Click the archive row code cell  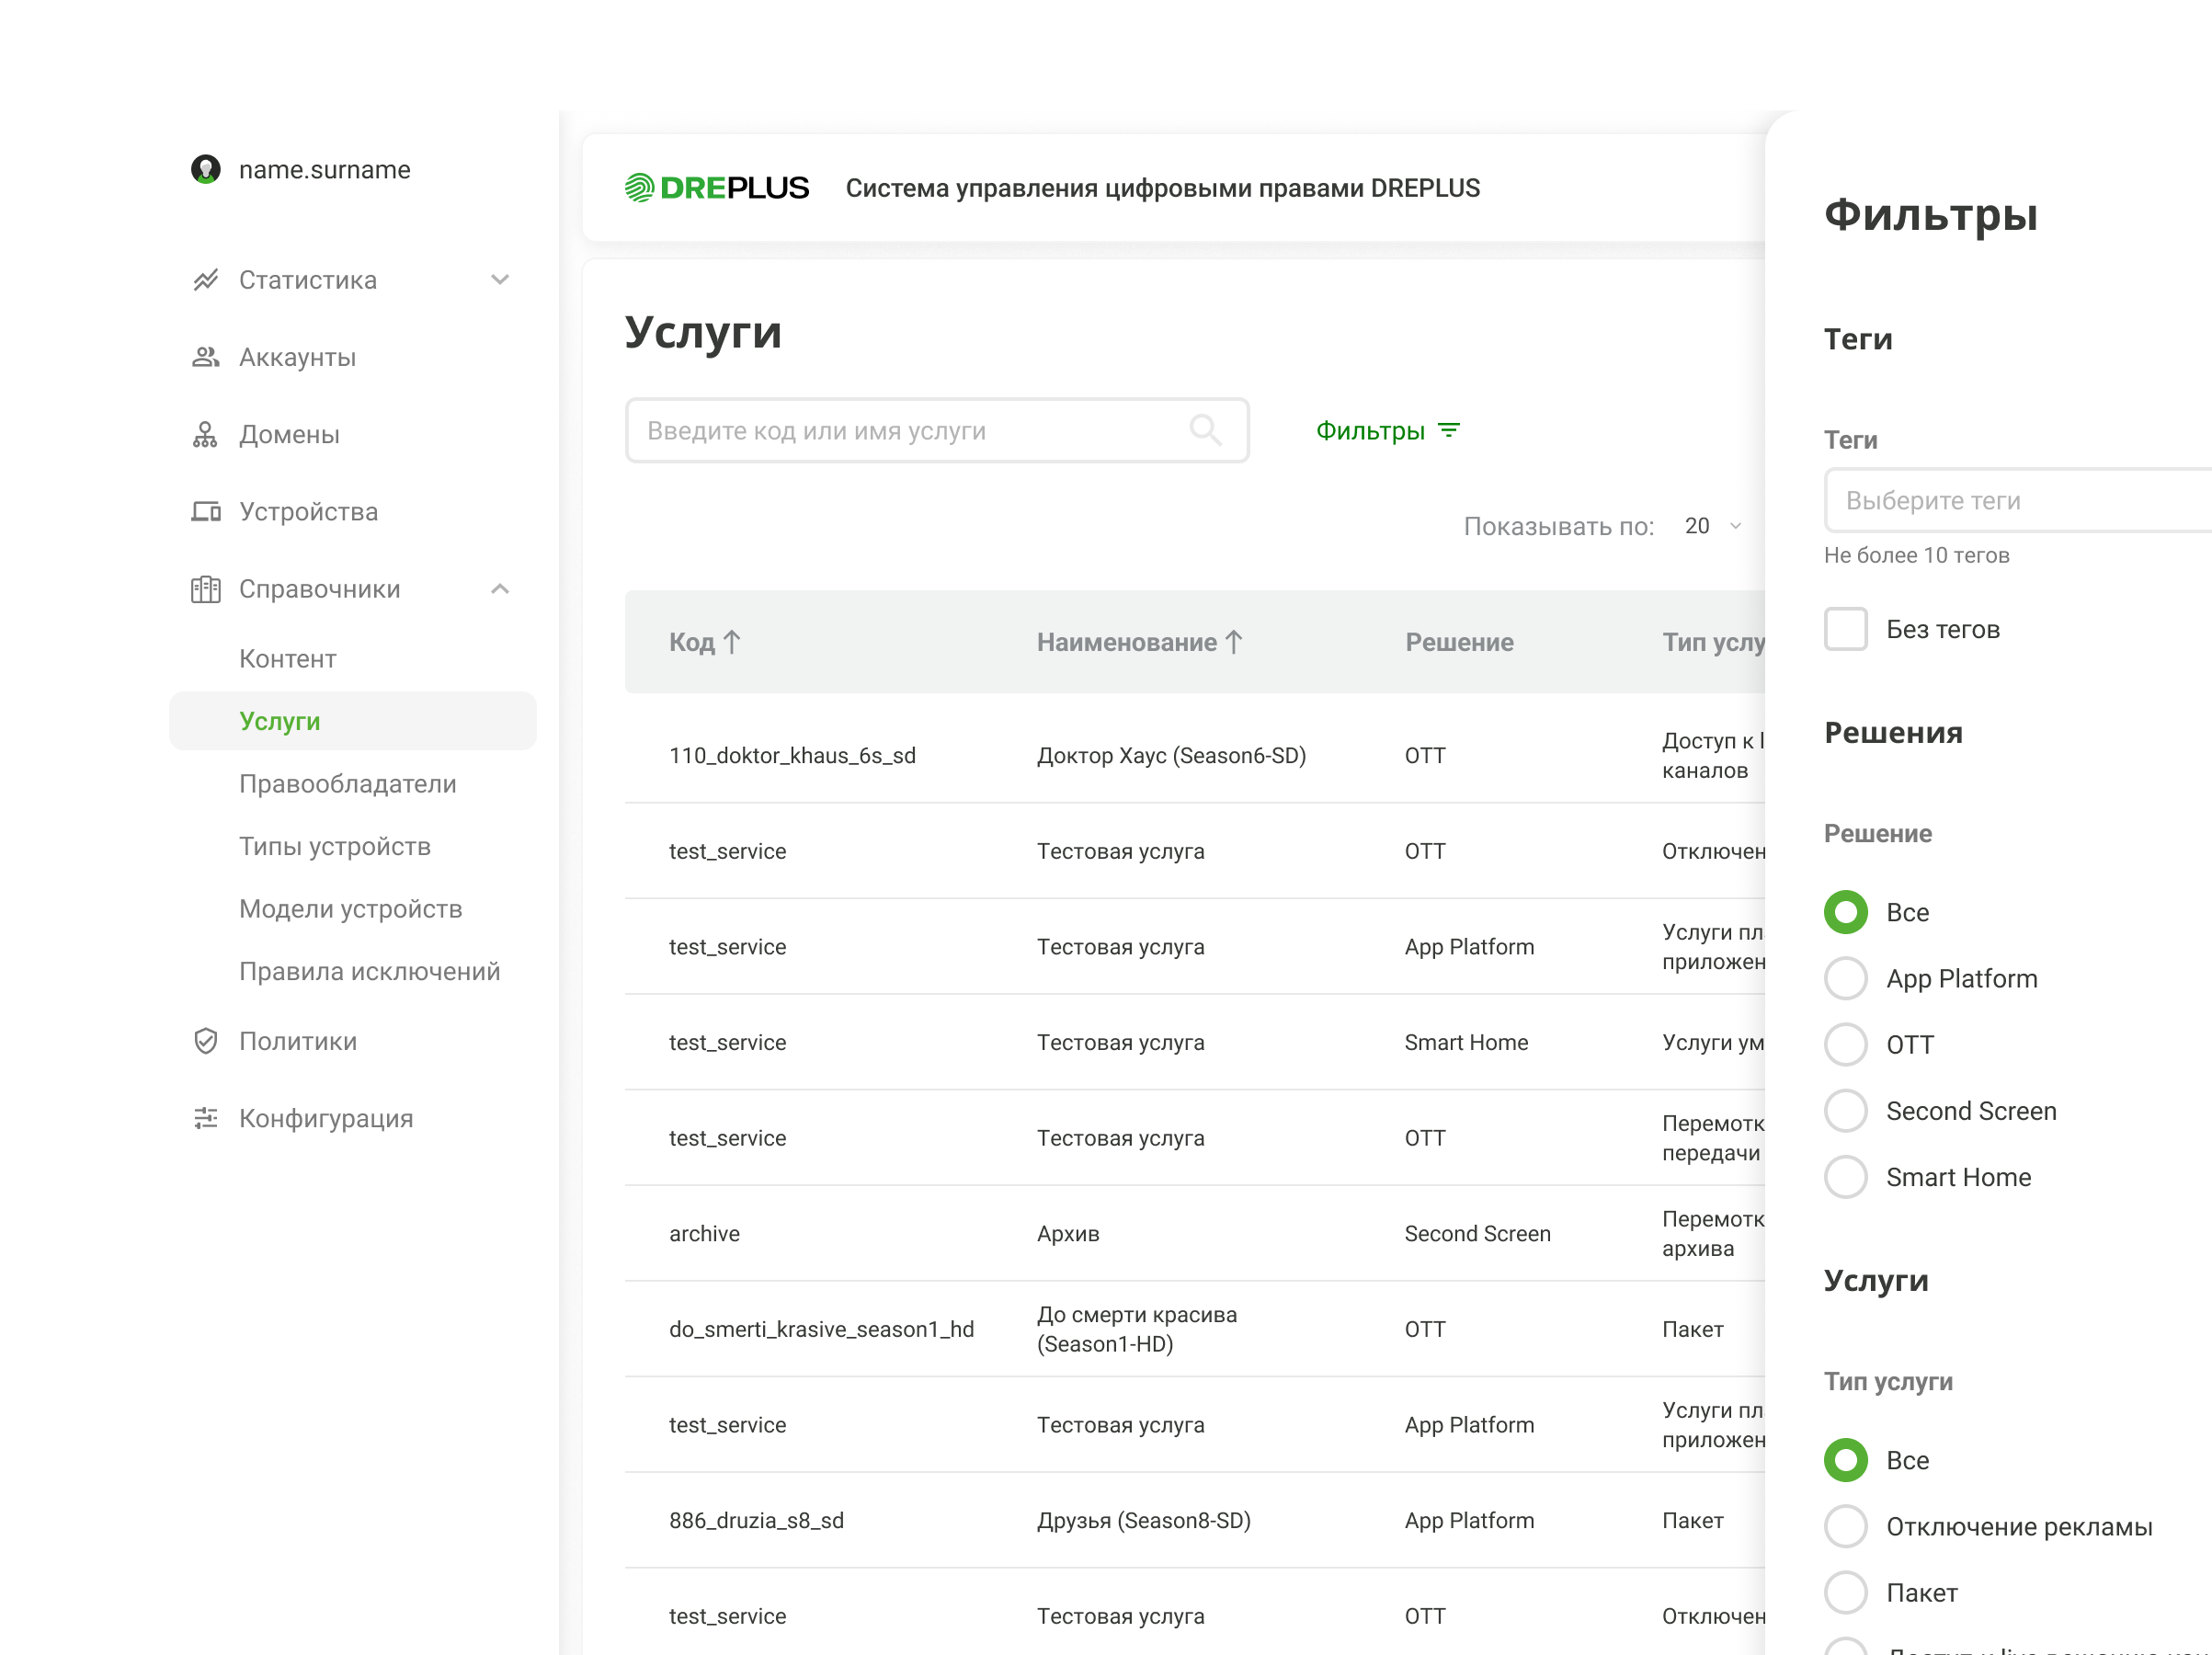(704, 1233)
